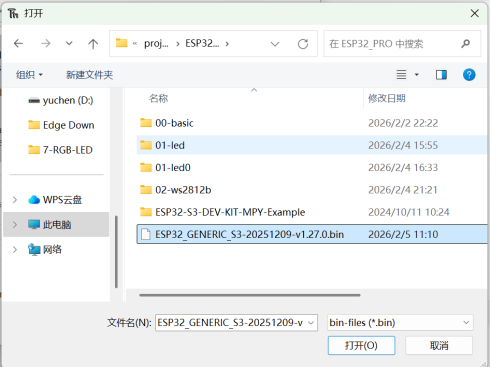491x367 pixels.
Task: Navigate up one folder level
Action: [x=93, y=43]
